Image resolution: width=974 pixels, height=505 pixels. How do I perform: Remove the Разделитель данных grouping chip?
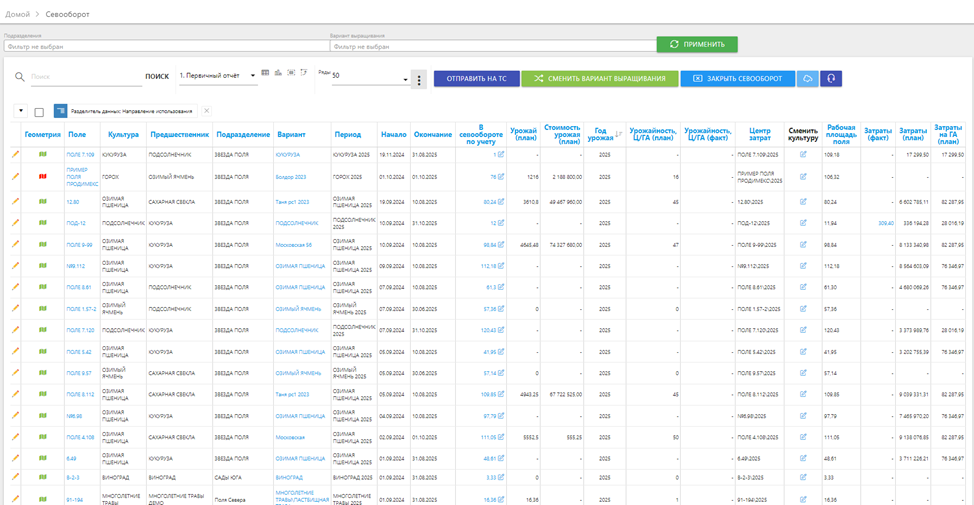pyautogui.click(x=206, y=111)
